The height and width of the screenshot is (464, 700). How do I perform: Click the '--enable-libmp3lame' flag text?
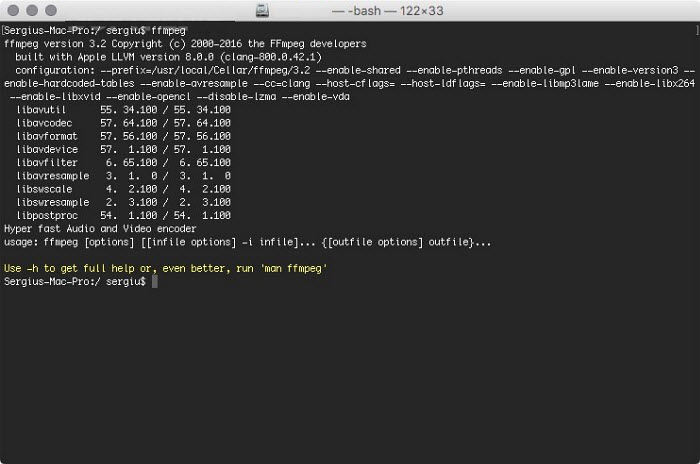(x=545, y=83)
